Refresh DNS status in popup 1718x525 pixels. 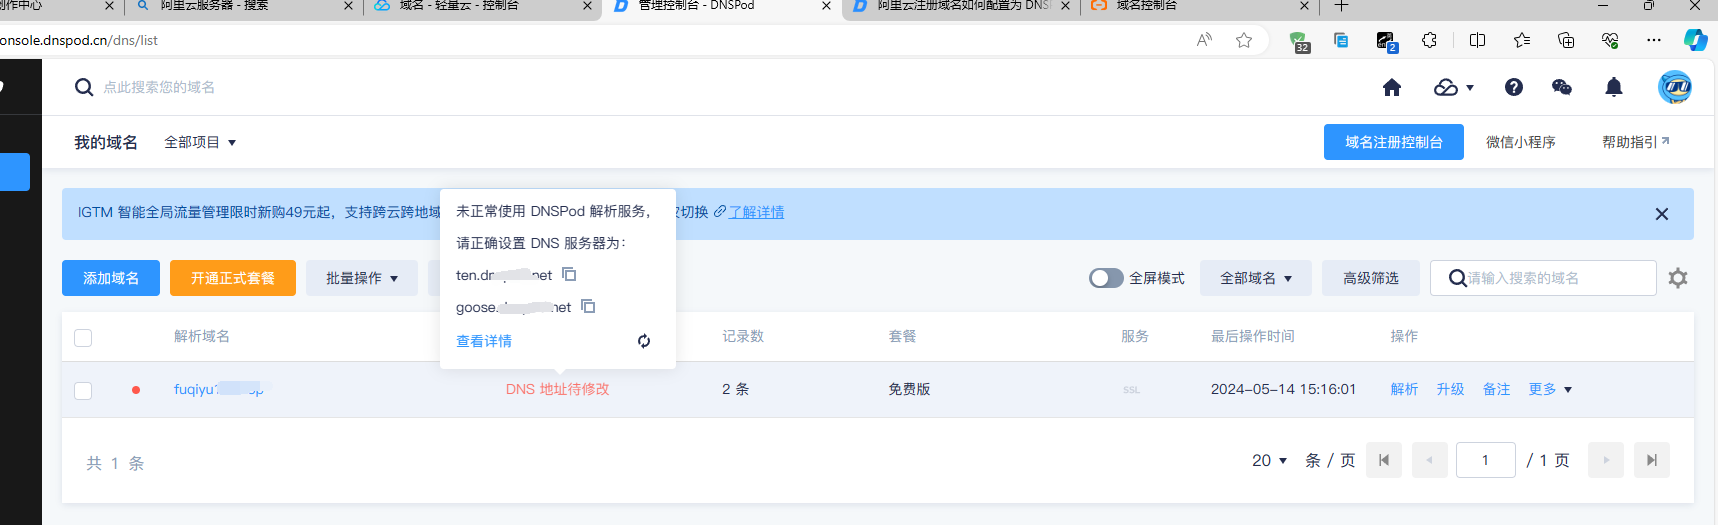[644, 341]
